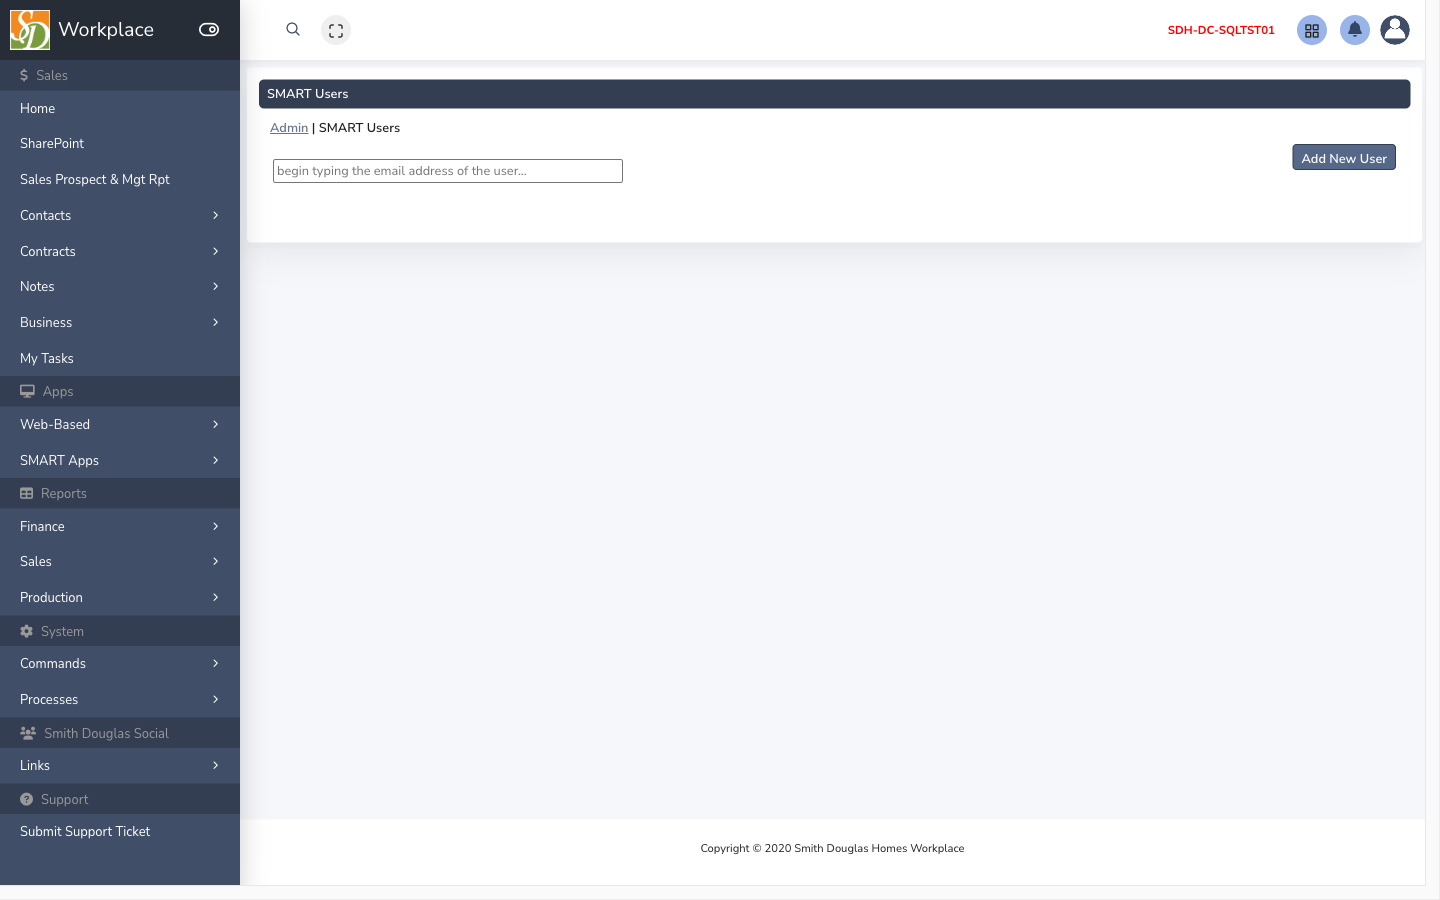1440x900 pixels.
Task: Expand the Finance submenu chevron
Action: [x=215, y=526]
